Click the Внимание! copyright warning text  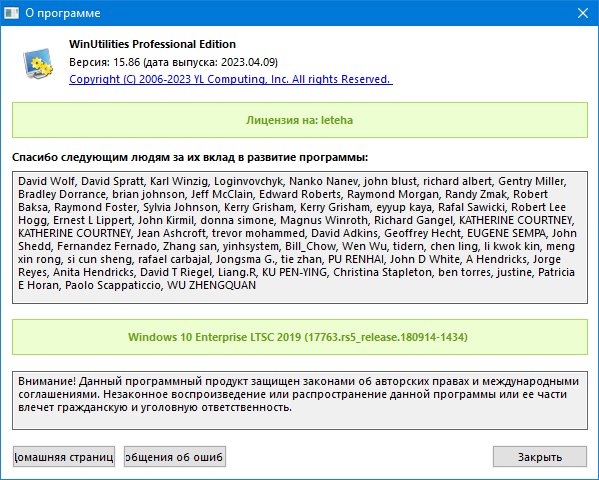(298, 394)
